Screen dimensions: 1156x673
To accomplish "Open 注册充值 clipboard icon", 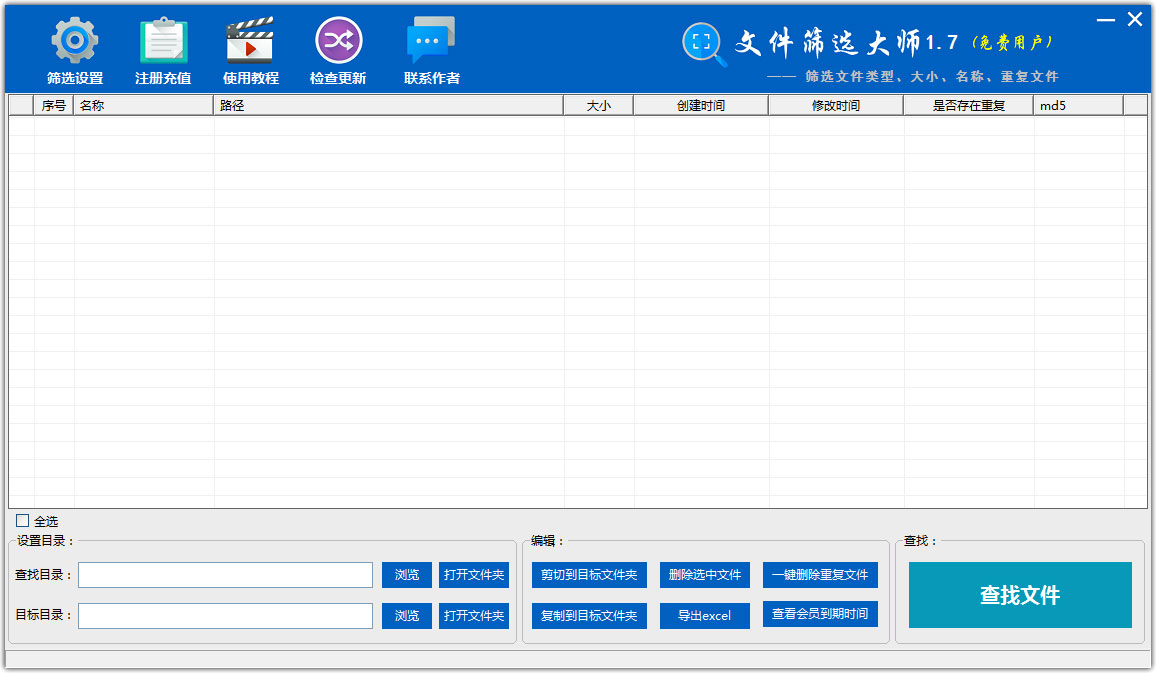I will pos(163,41).
